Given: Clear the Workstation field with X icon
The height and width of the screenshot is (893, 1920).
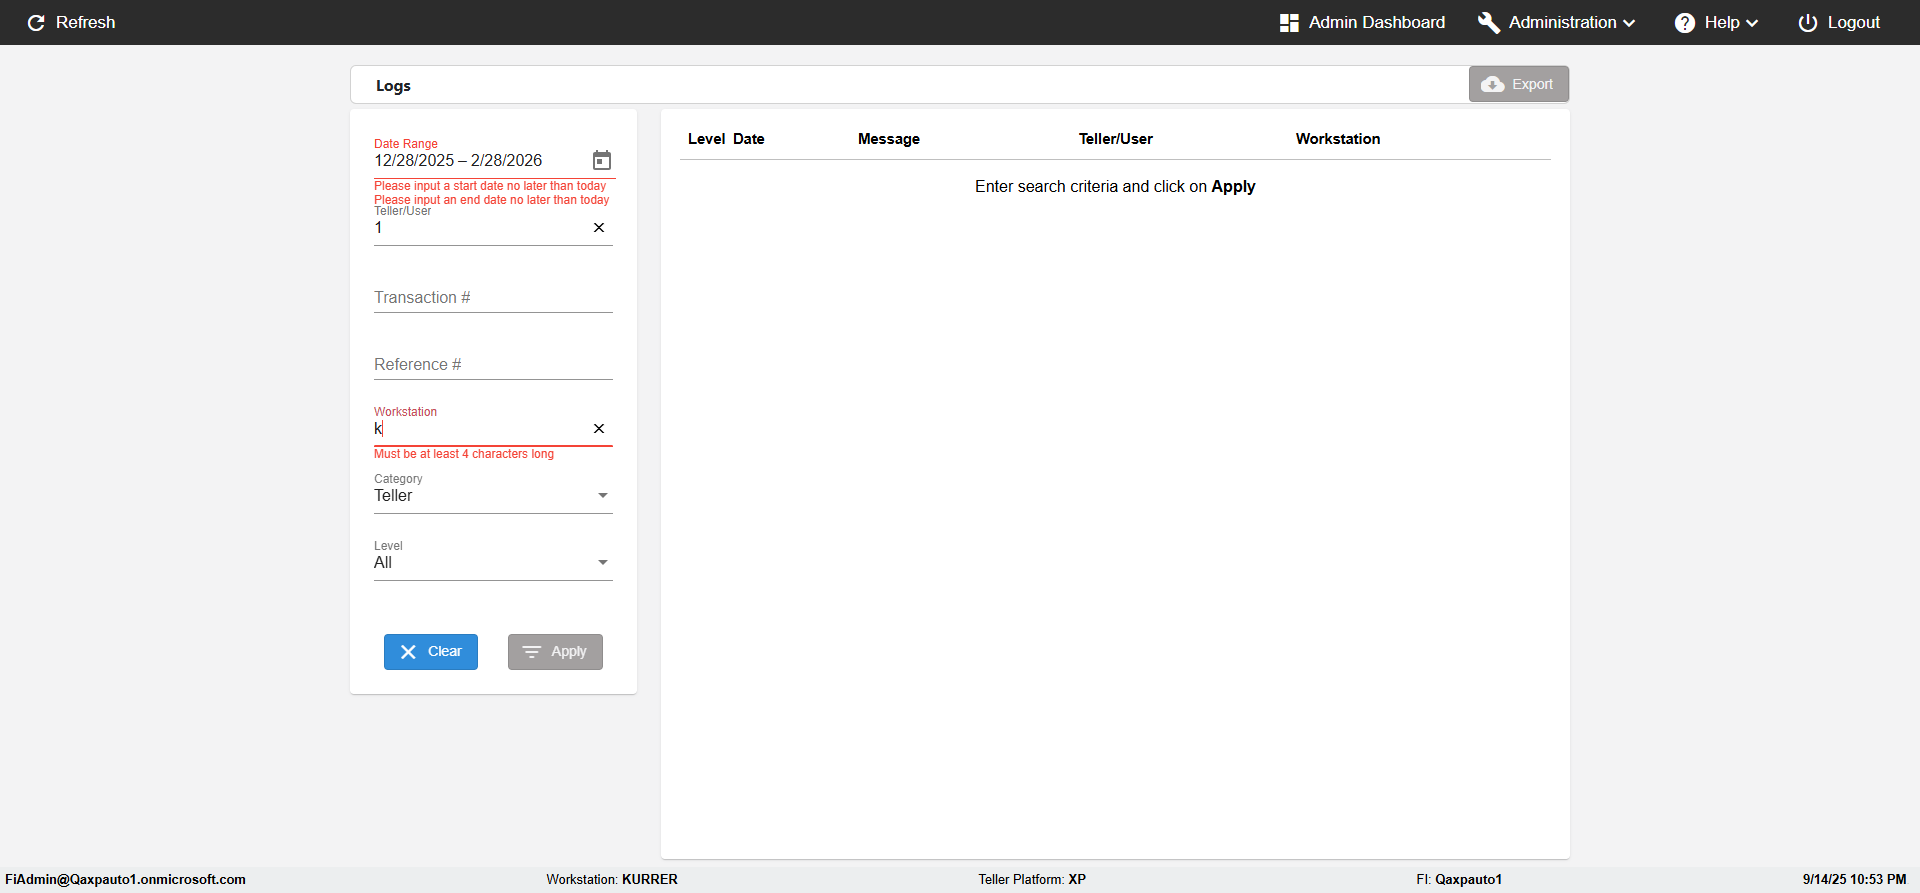Looking at the screenshot, I should [599, 429].
